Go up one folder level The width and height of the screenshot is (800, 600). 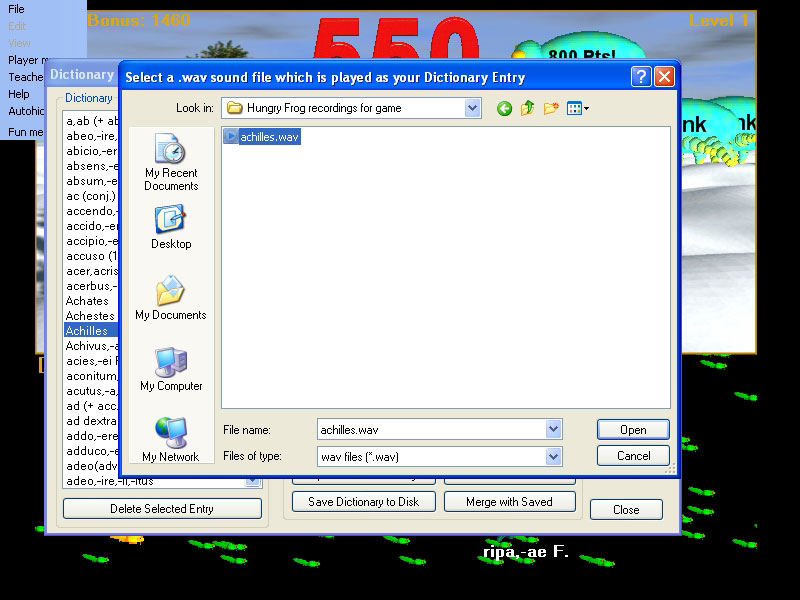point(527,108)
